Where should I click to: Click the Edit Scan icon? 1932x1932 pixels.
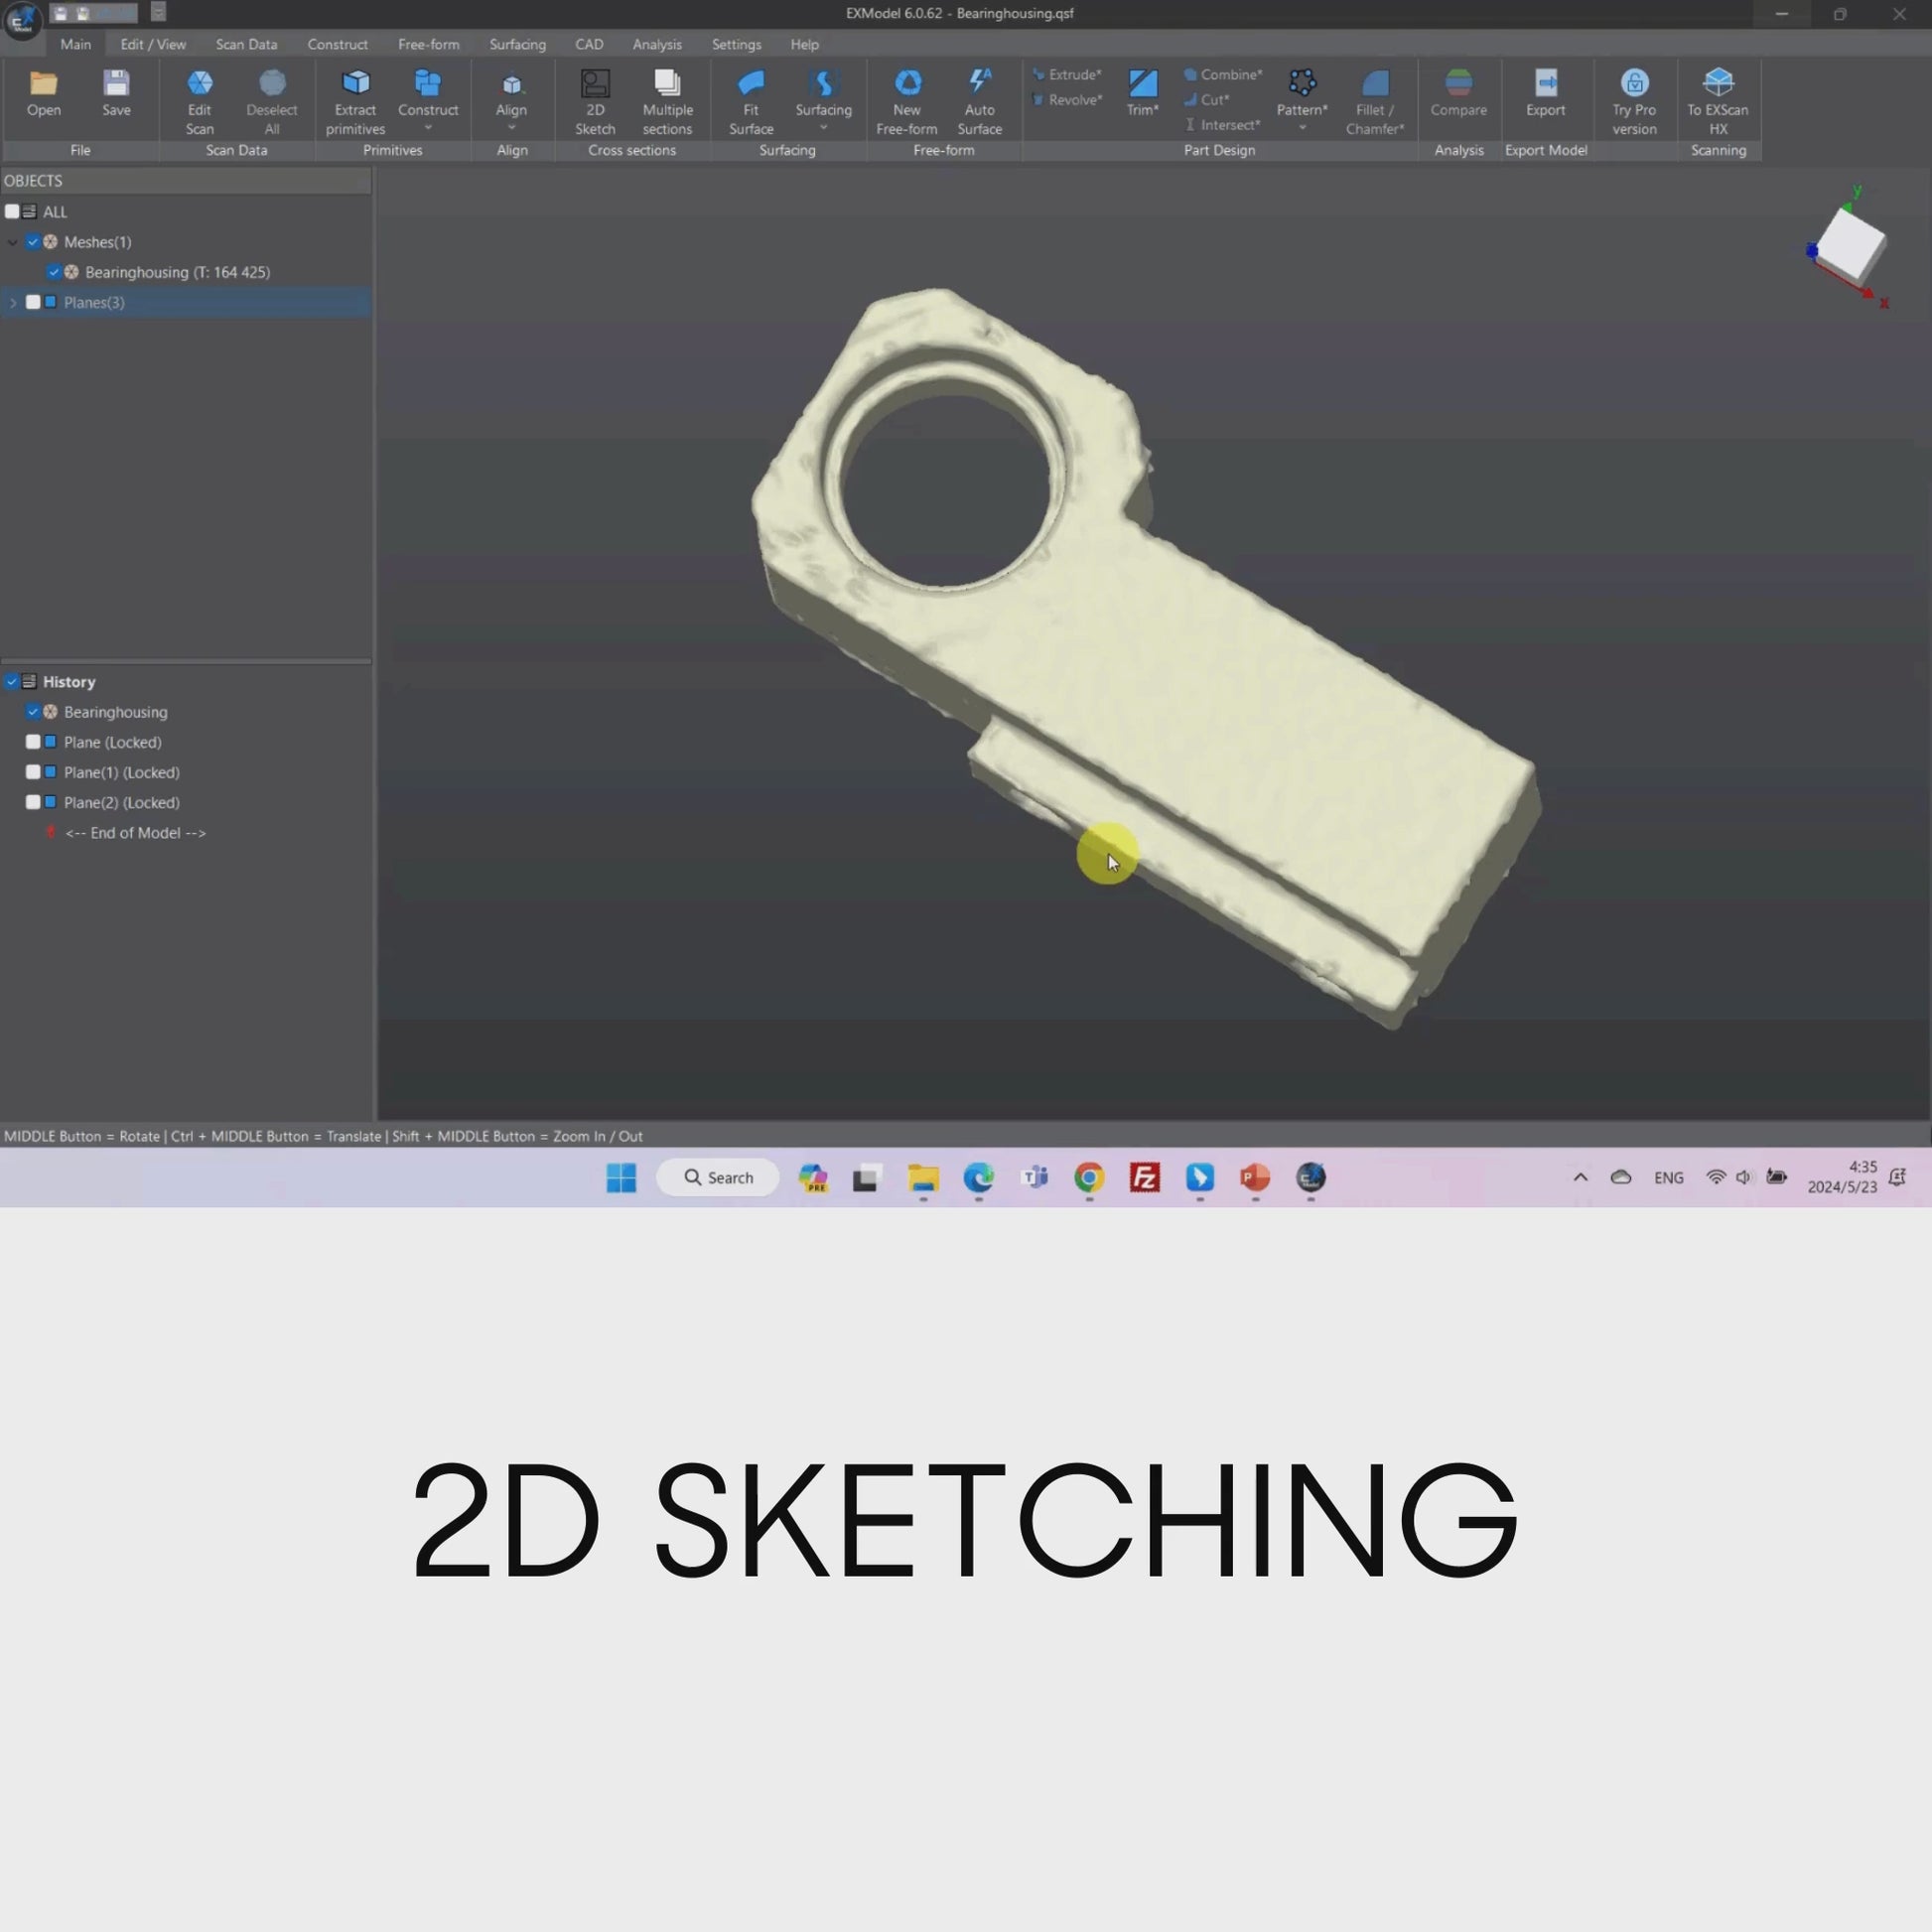pyautogui.click(x=199, y=84)
